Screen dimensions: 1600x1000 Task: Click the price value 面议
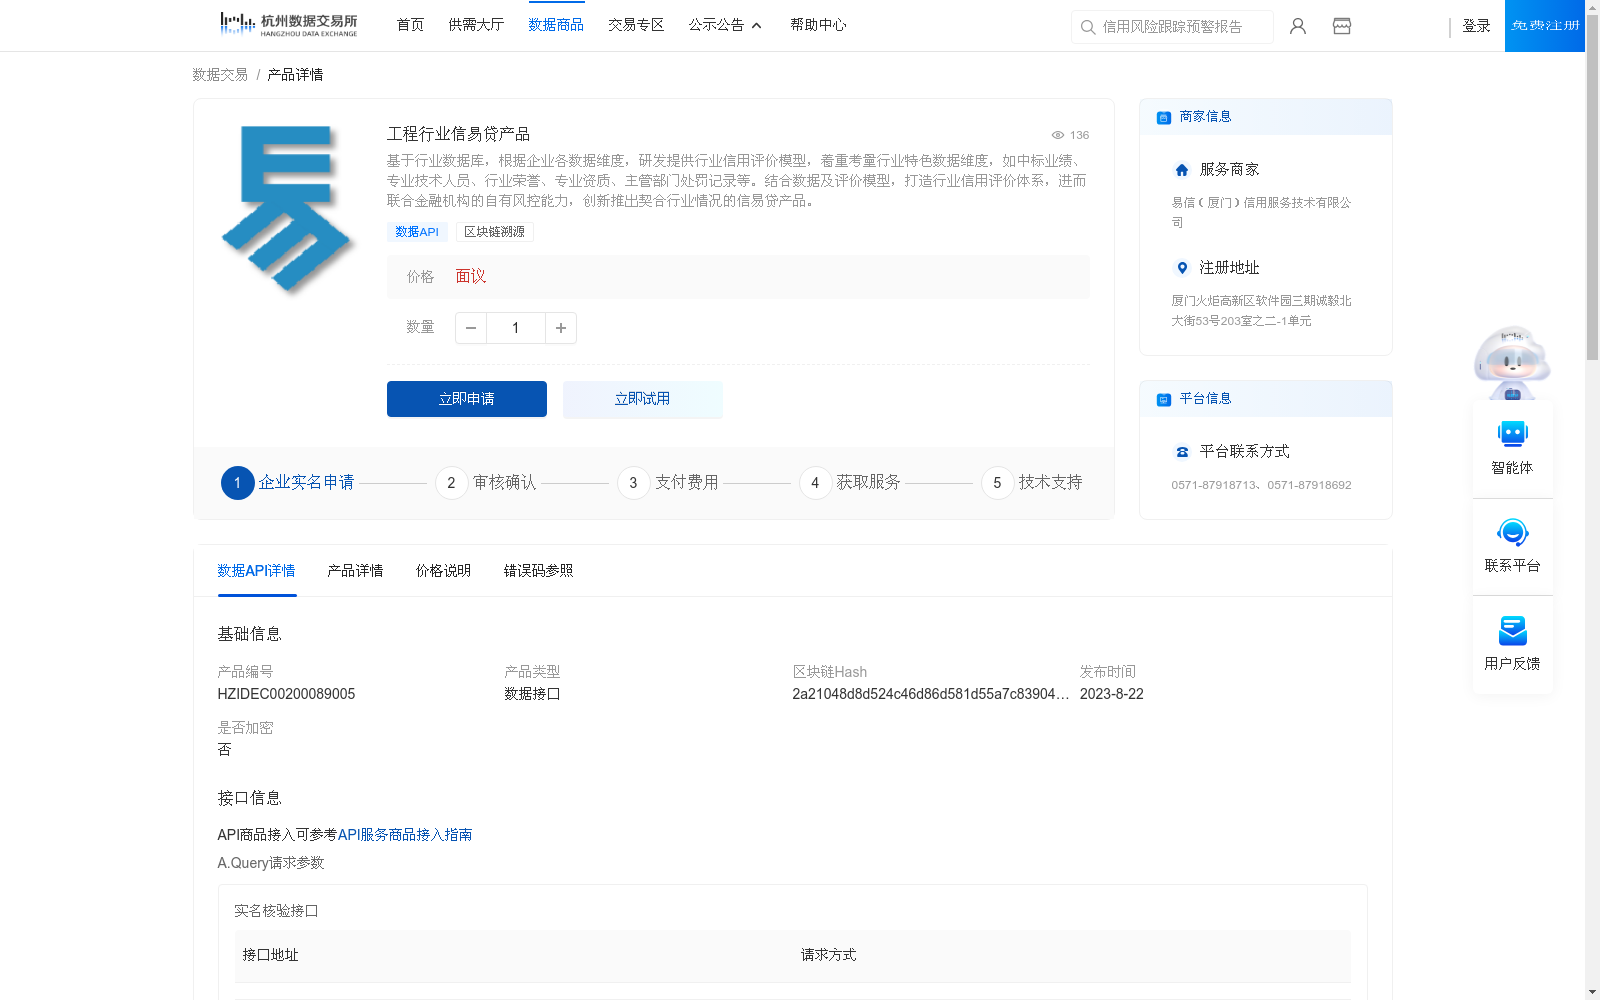click(x=471, y=277)
